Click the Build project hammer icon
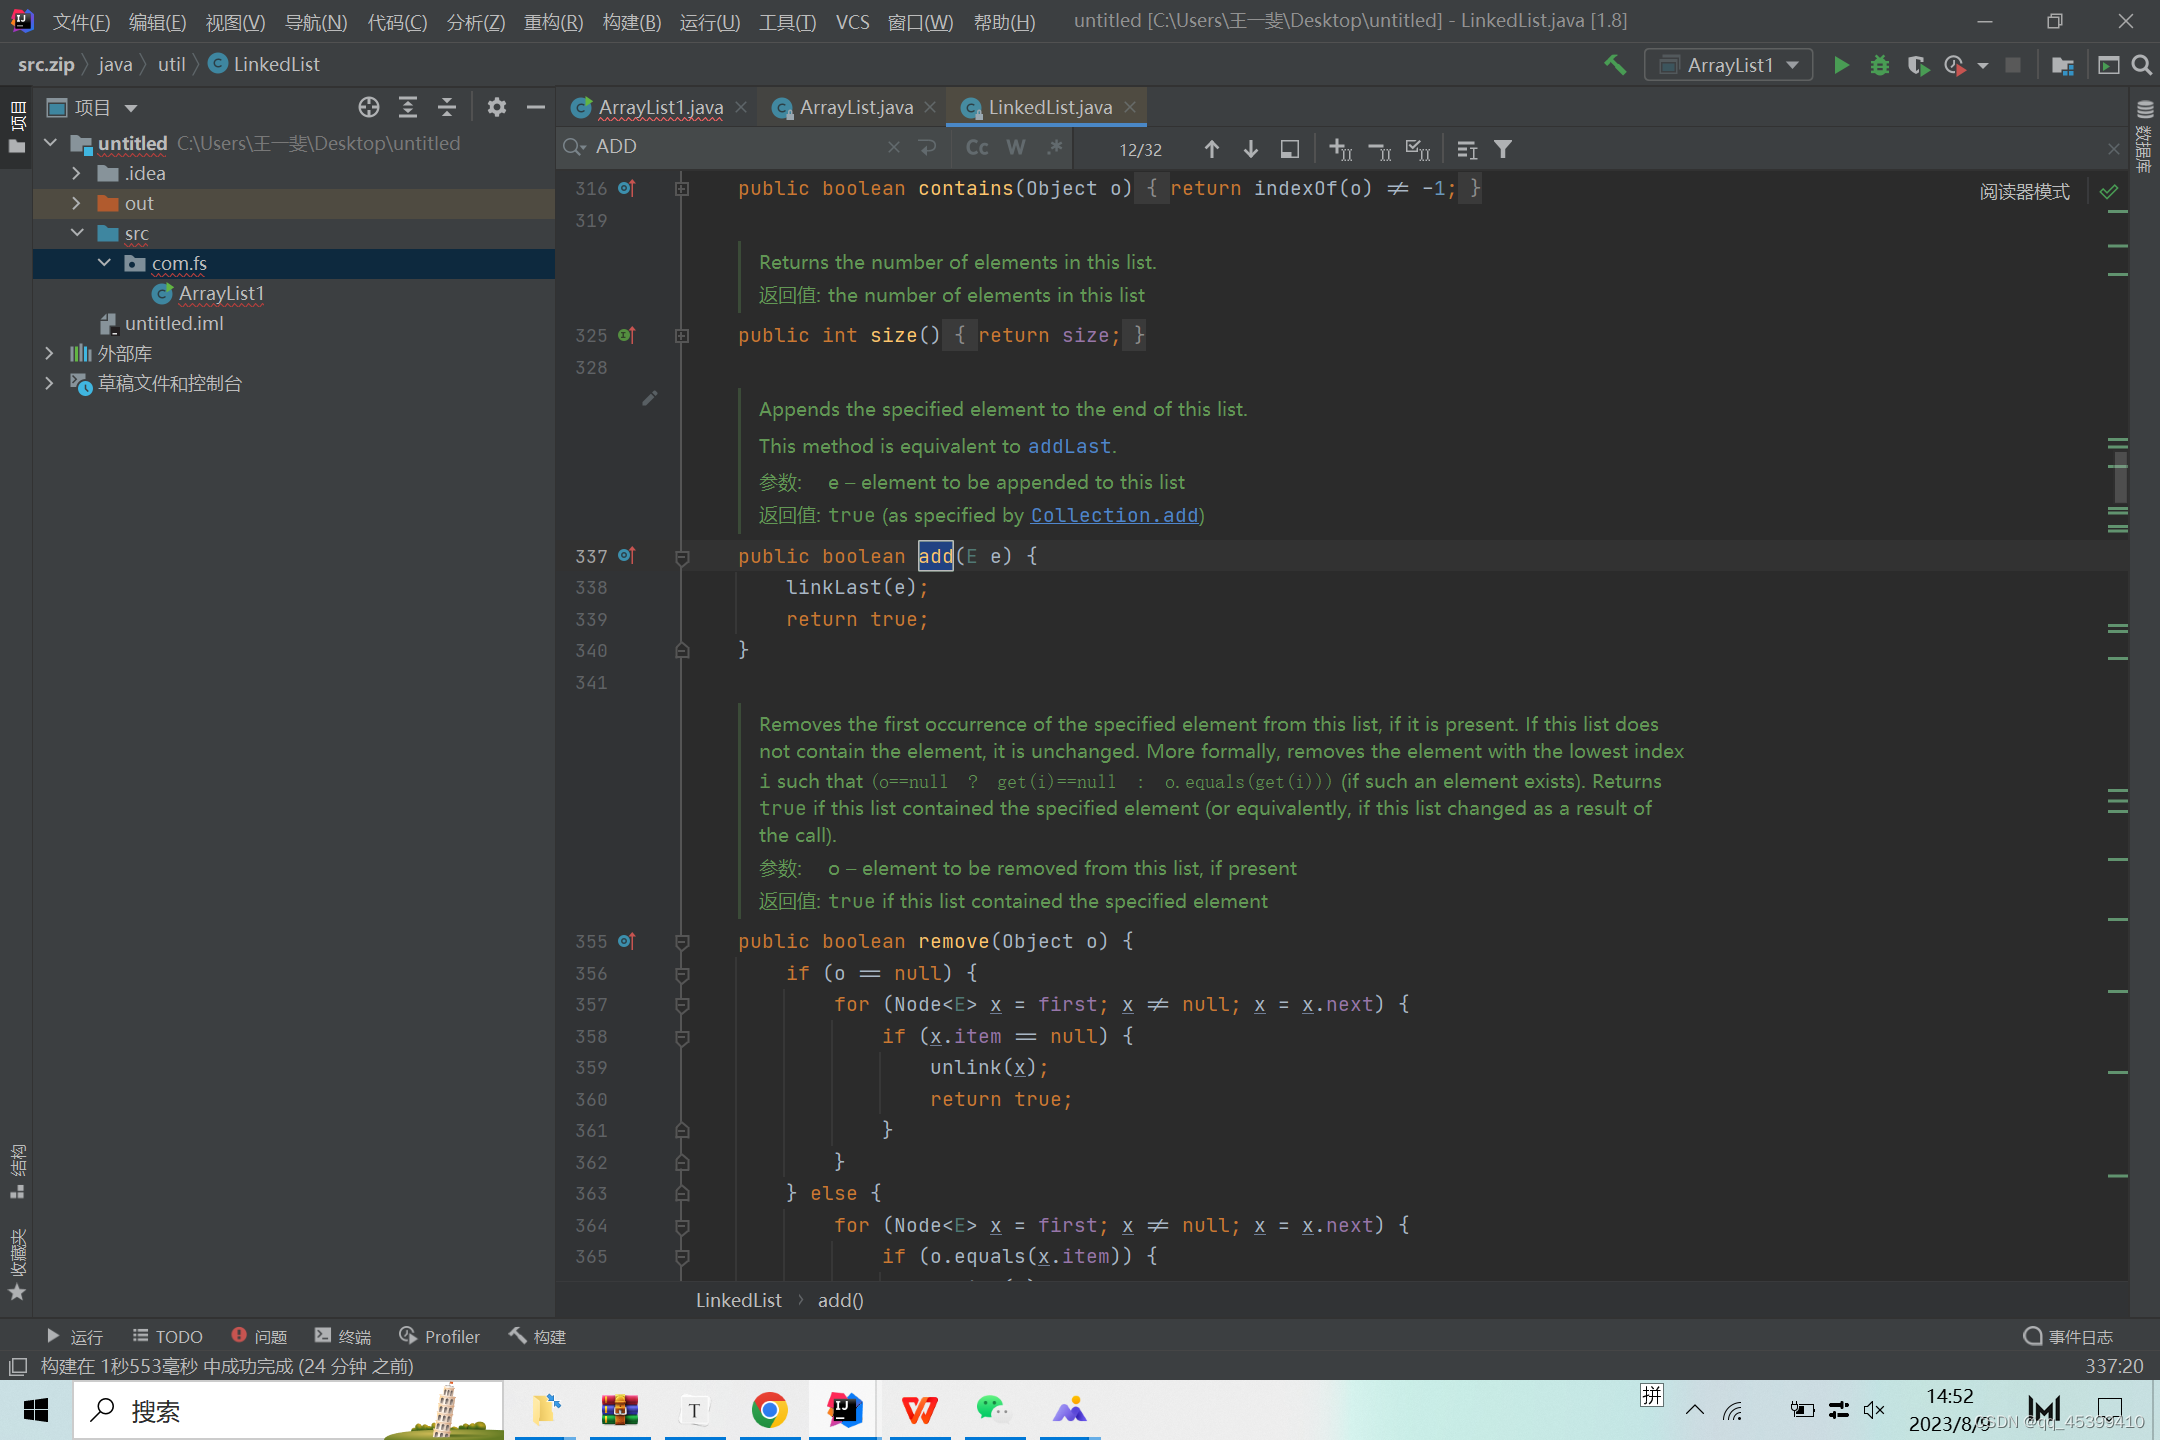The width and height of the screenshot is (2160, 1440). (1615, 65)
